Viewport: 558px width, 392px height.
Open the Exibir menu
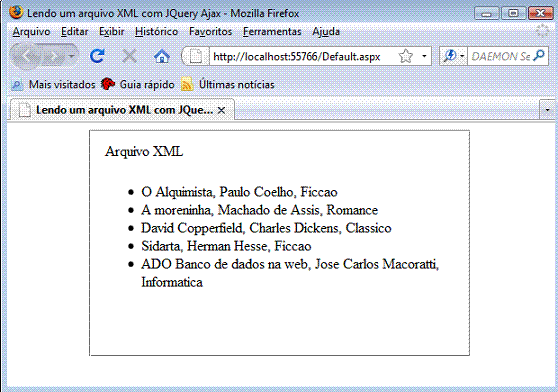coord(111,32)
